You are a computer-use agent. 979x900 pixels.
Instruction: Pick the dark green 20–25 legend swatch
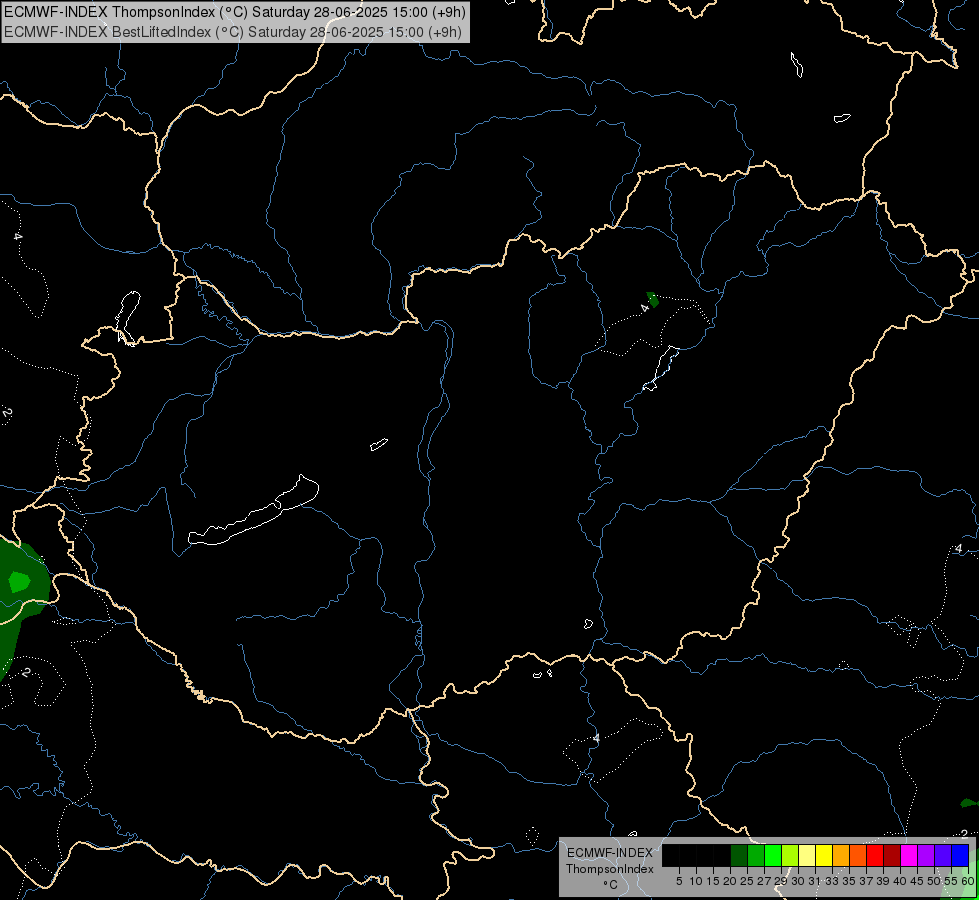pyautogui.click(x=739, y=856)
